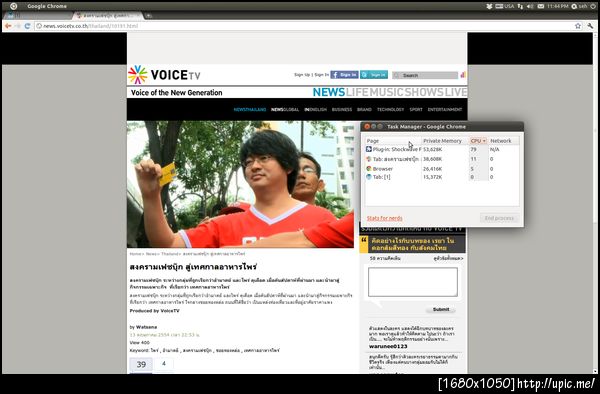Click the VoiceTV logo
This screenshot has height=394, width=600.
[x=164, y=75]
